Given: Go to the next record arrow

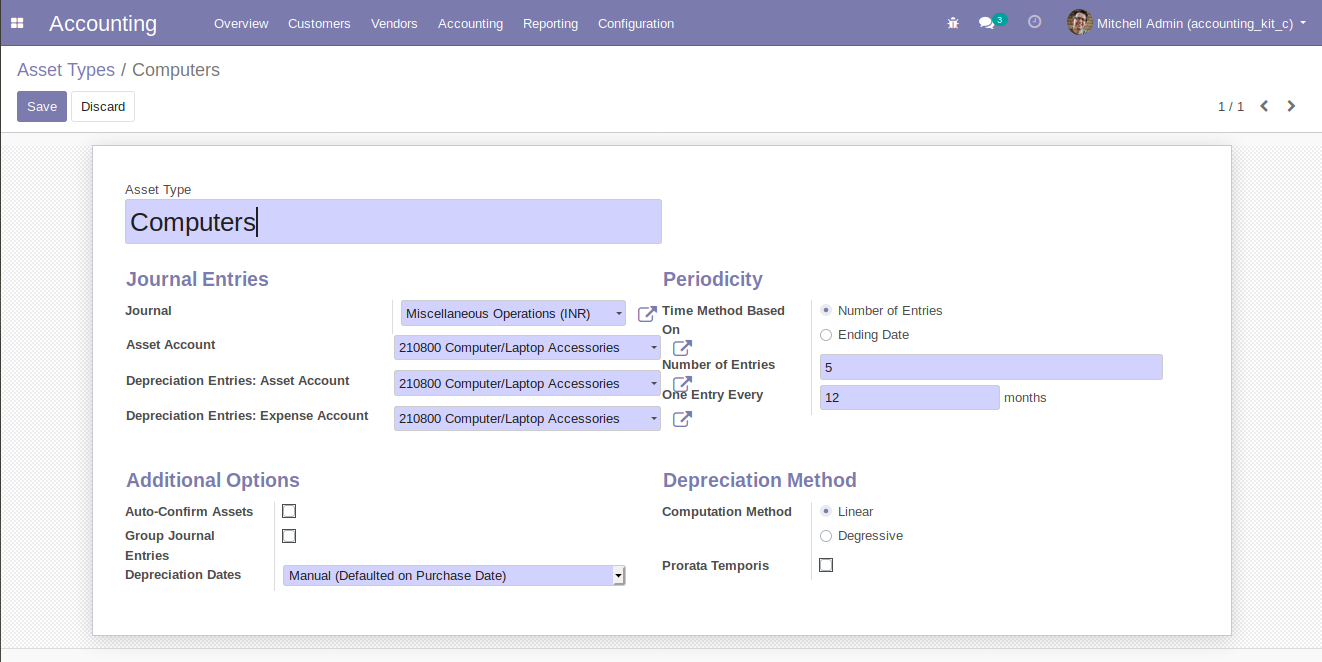Looking at the screenshot, I should click(1291, 106).
